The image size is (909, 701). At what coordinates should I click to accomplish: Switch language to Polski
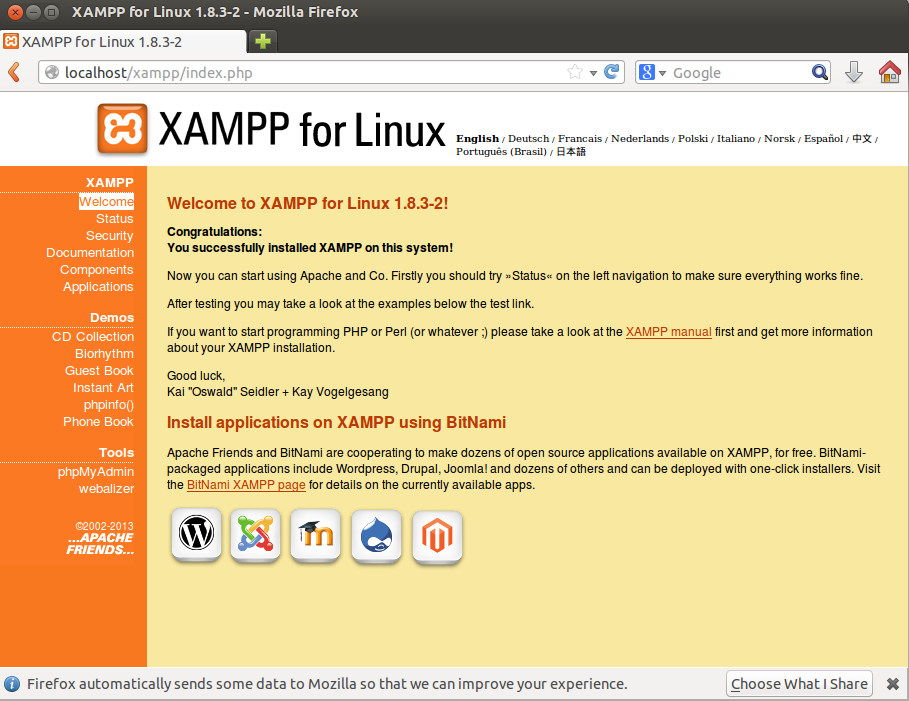pos(693,139)
